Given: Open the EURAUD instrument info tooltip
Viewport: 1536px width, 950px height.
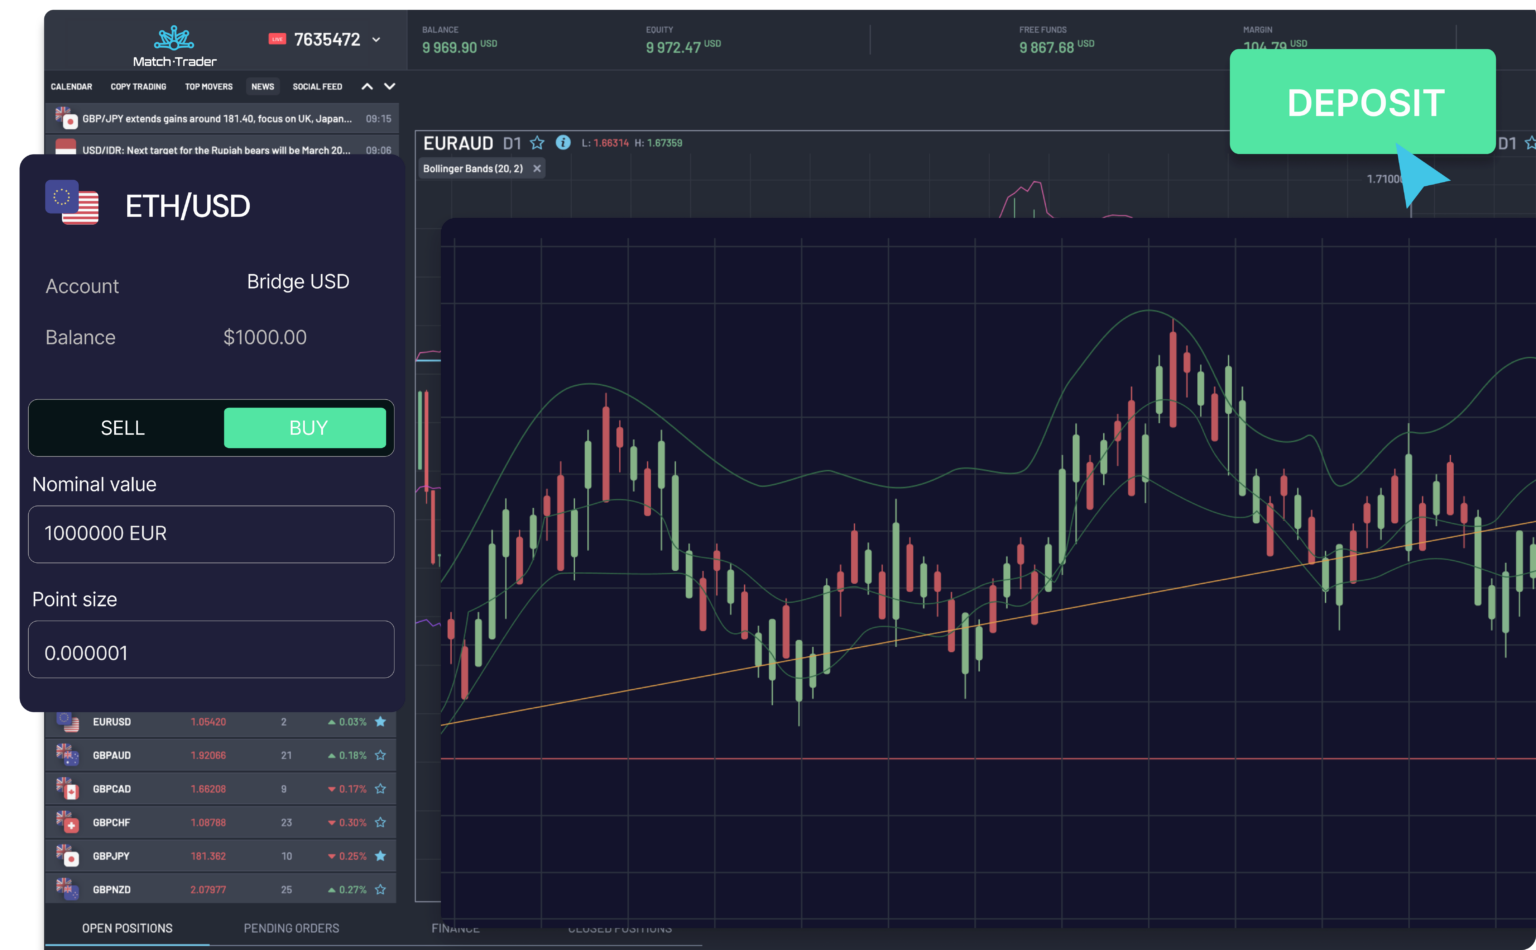Looking at the screenshot, I should [x=563, y=143].
